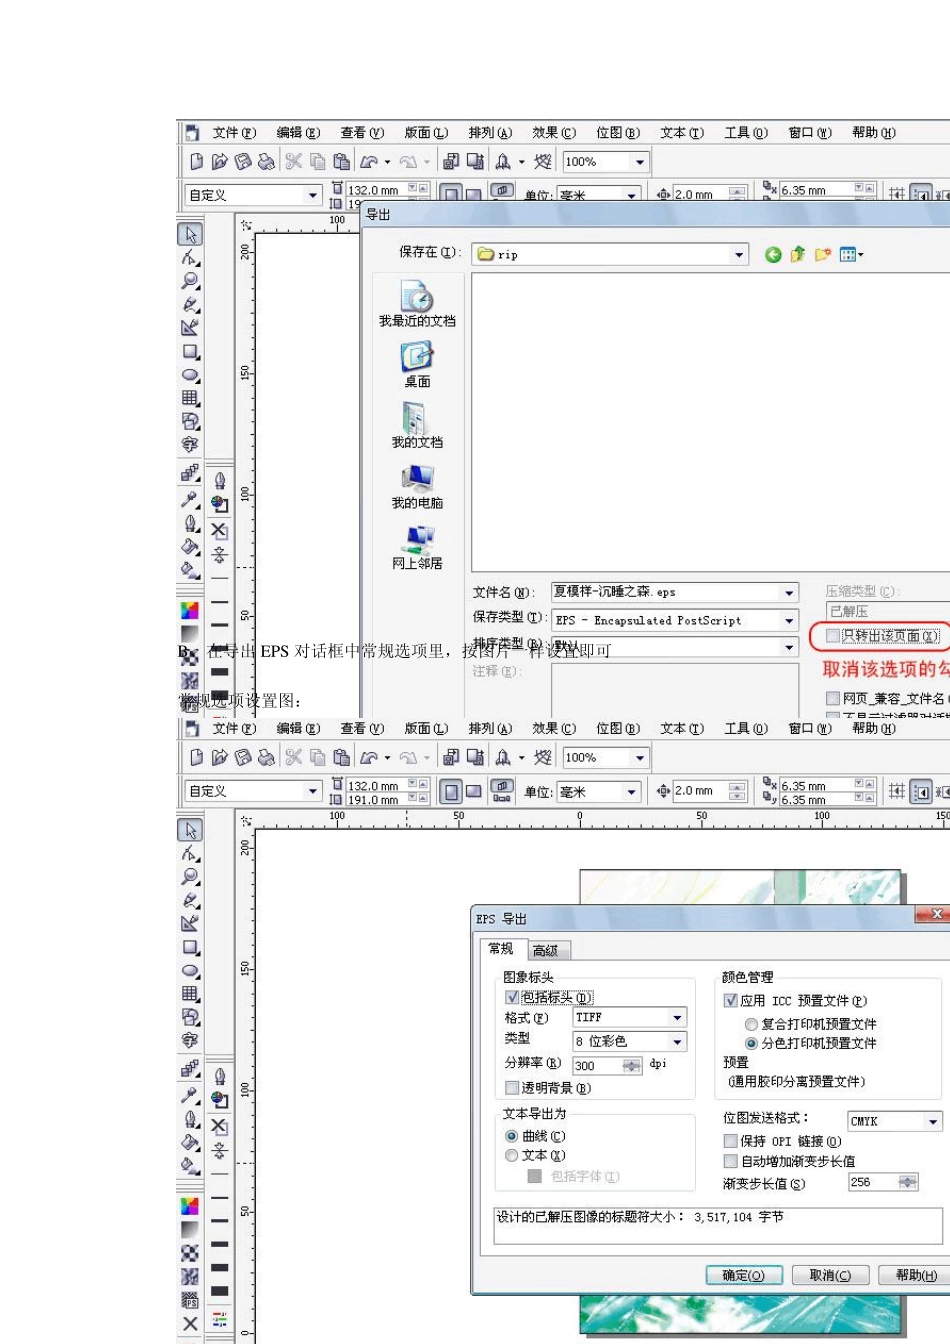Image resolution: width=950 pixels, height=1344 pixels.
Task: Select portrait orientation icon in lower screenshot
Action: 451,792
